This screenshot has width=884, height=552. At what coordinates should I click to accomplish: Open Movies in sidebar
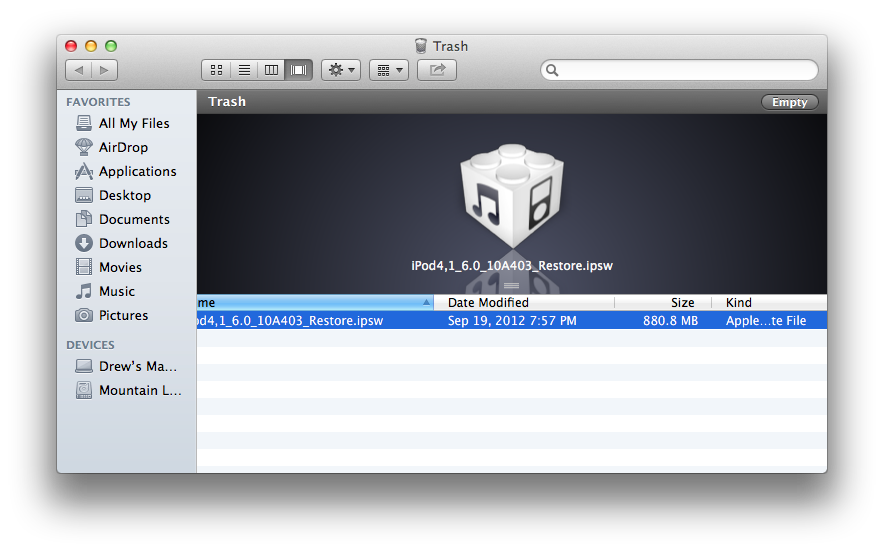[109, 267]
